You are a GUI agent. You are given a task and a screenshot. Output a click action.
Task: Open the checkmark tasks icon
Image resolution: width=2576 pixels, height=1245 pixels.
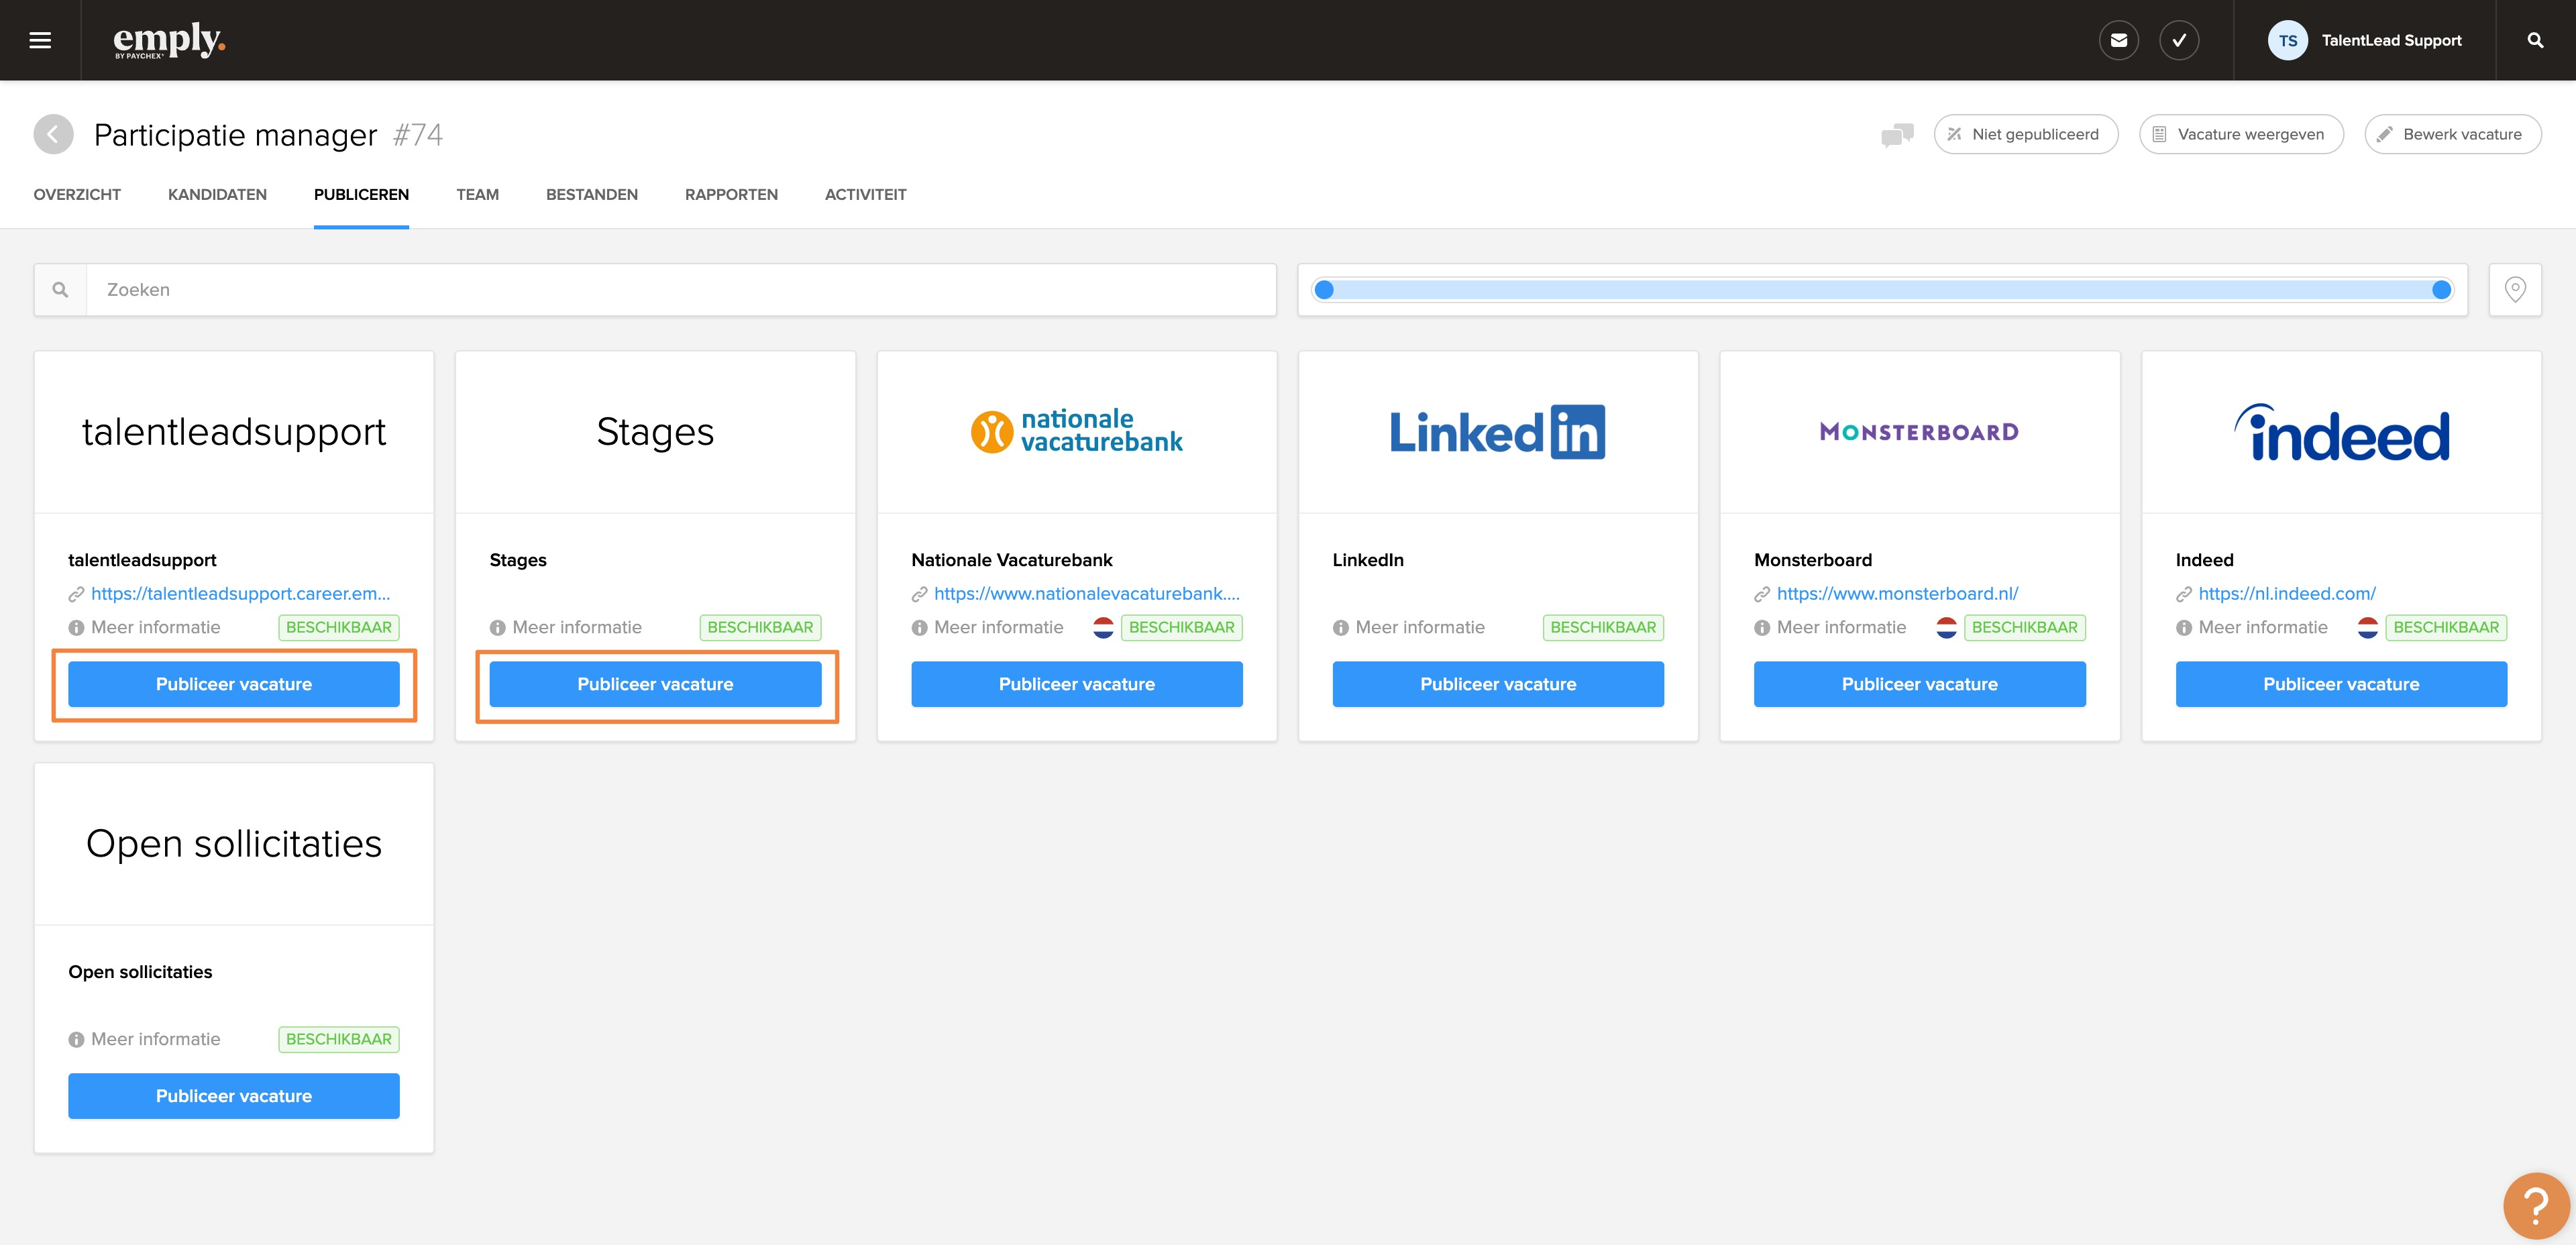point(2179,40)
